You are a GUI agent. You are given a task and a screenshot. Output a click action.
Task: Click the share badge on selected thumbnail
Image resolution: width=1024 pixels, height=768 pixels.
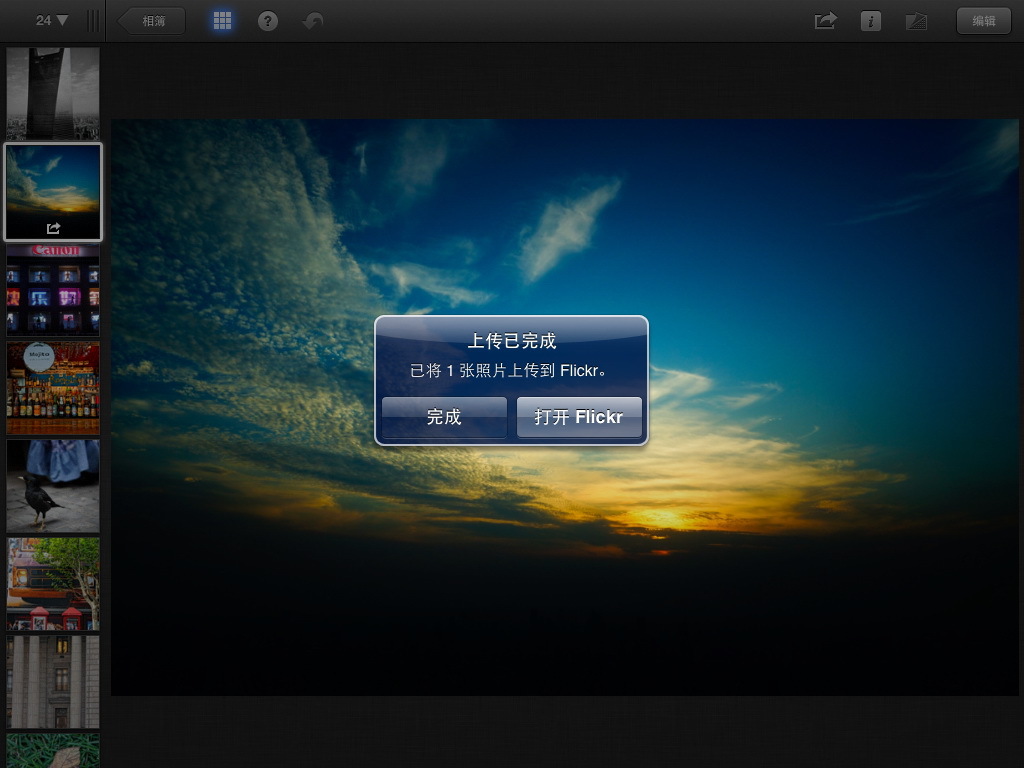pos(52,228)
